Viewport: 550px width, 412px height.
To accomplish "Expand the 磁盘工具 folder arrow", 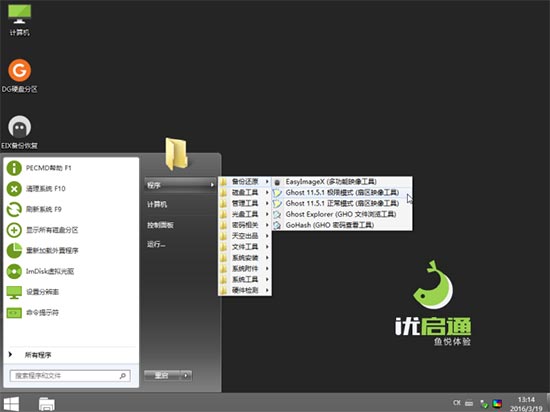I will pos(267,193).
